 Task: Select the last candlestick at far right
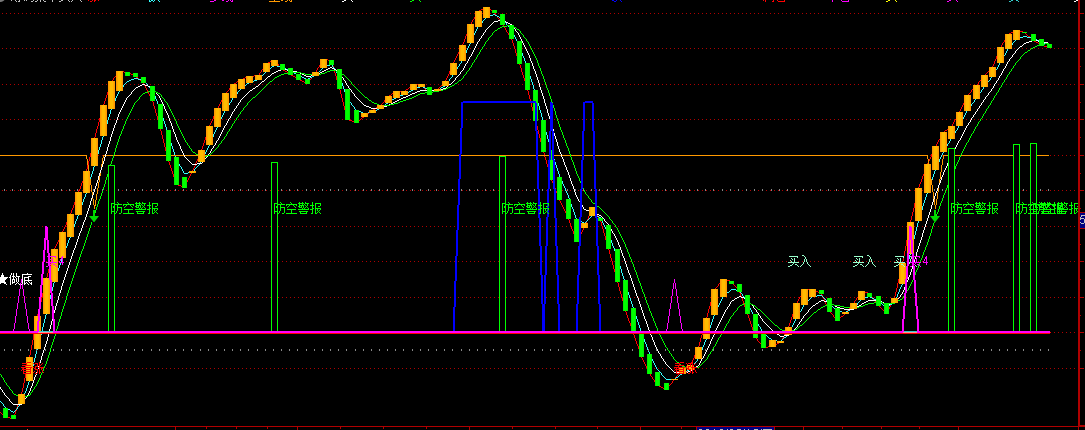tap(1047, 45)
